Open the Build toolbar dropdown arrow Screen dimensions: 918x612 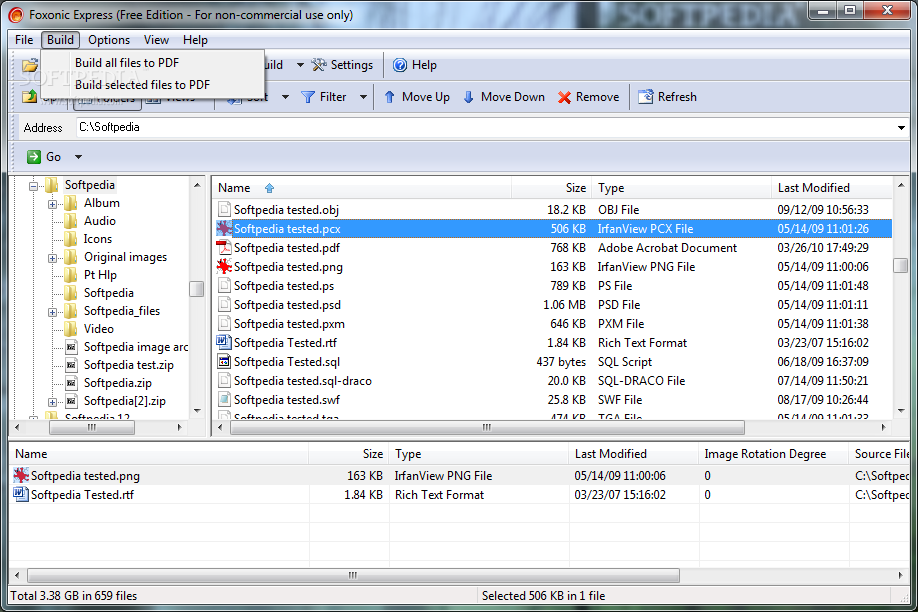tap(300, 65)
